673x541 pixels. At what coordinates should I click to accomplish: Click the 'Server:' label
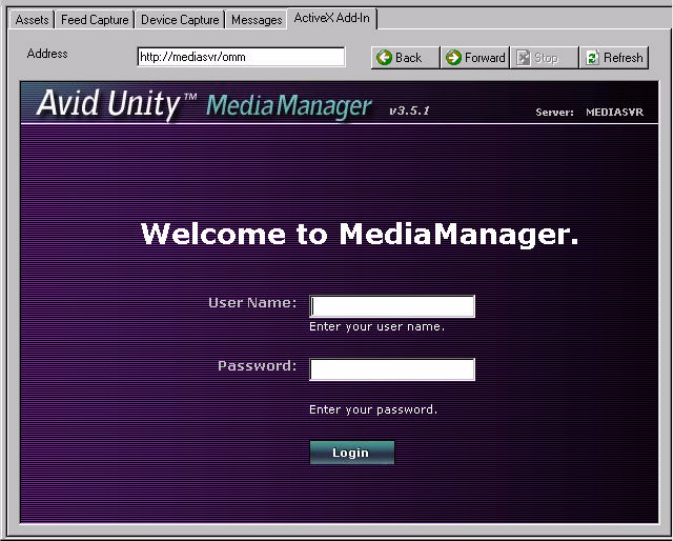555,112
